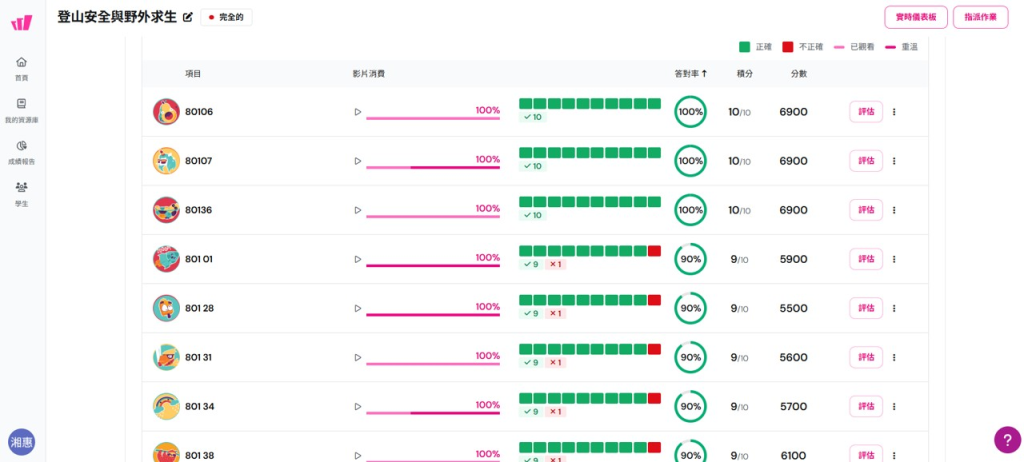
Task: Go to 成績報告 reports in sidebar
Action: [21, 146]
